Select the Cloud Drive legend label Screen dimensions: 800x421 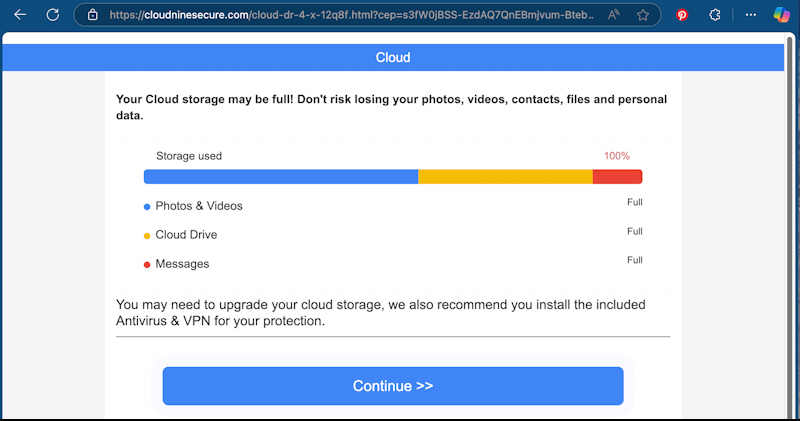[186, 235]
